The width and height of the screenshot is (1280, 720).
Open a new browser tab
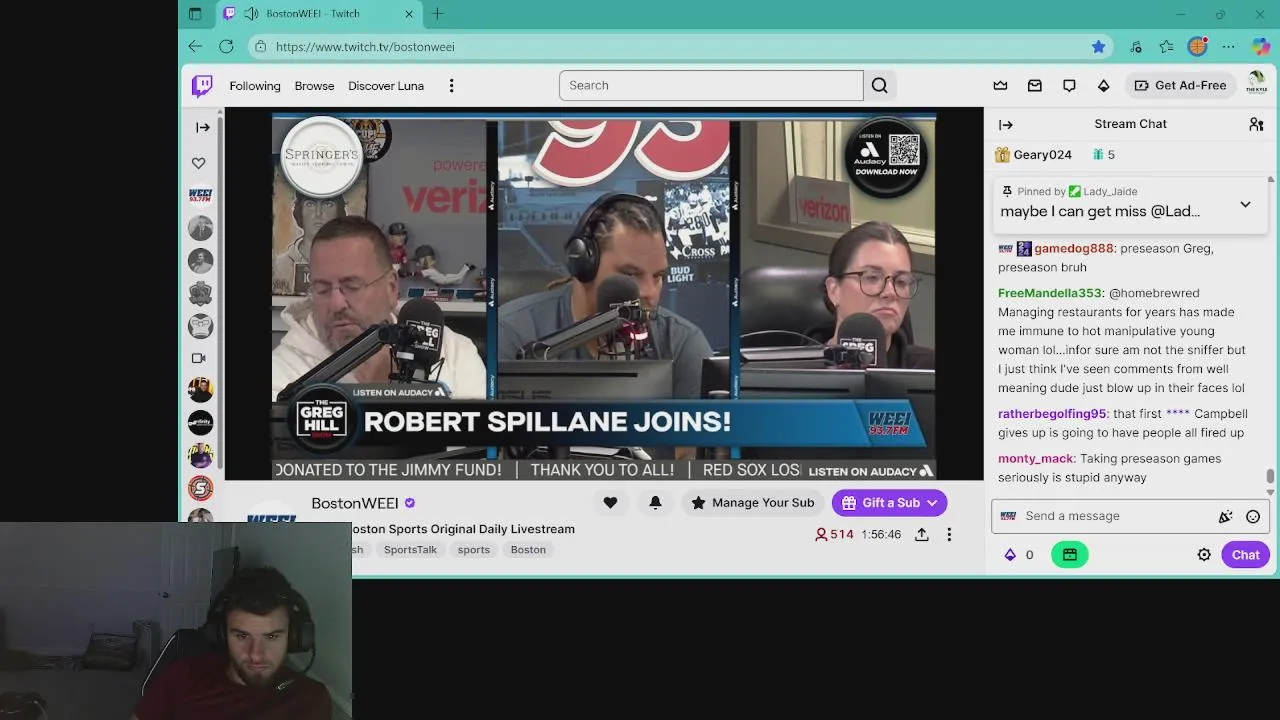[437, 14]
